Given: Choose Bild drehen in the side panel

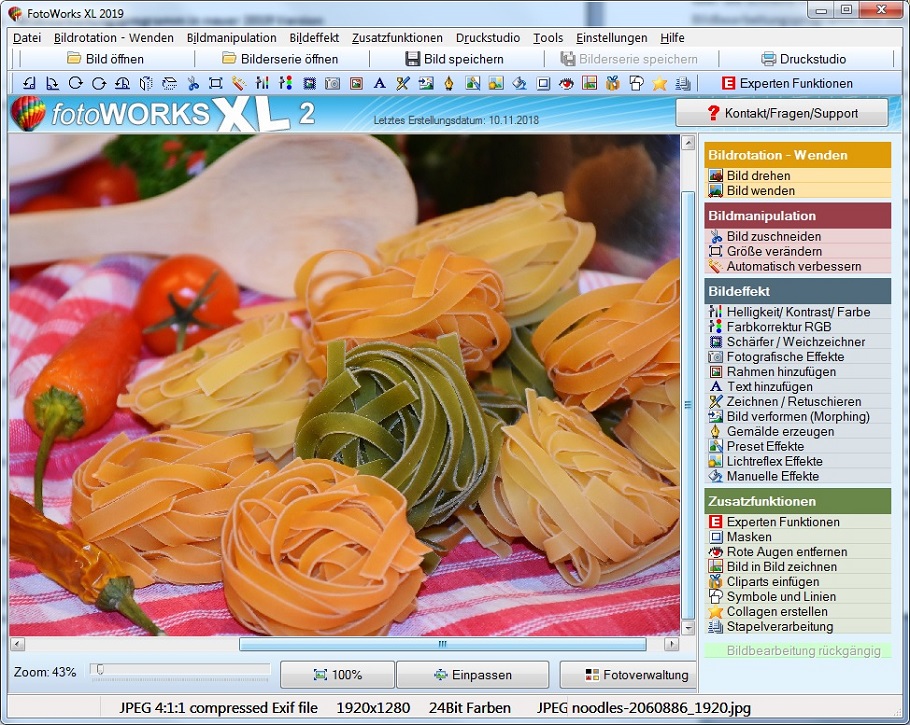Looking at the screenshot, I should click(x=758, y=176).
